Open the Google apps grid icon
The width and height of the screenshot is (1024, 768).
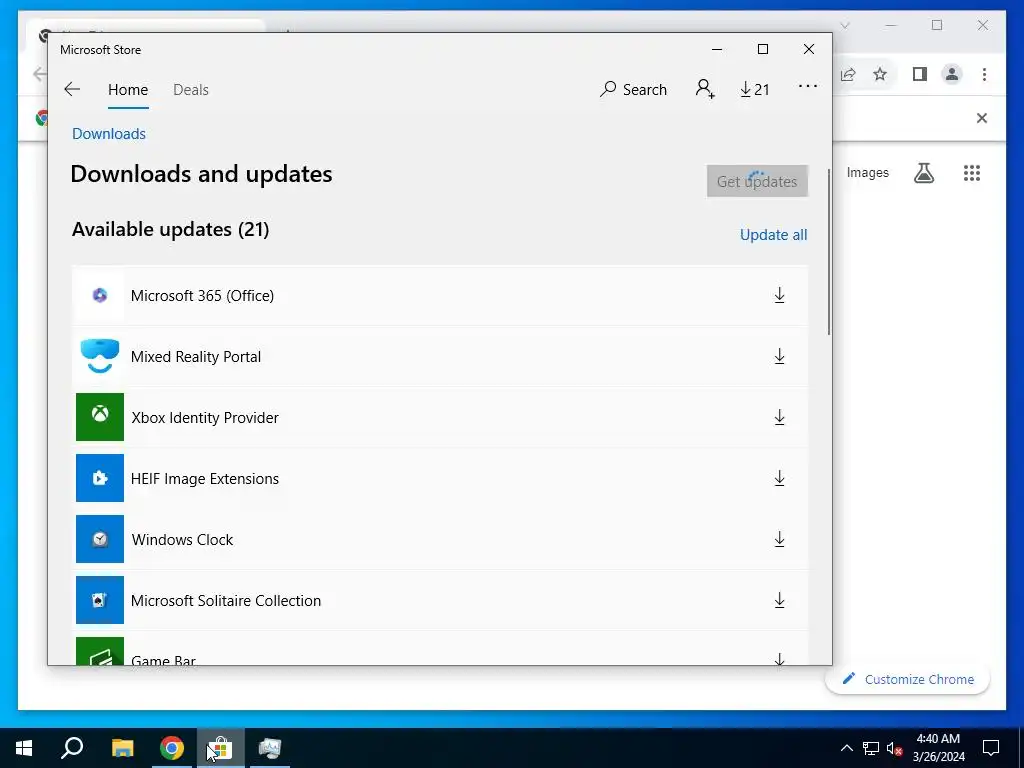tap(972, 172)
